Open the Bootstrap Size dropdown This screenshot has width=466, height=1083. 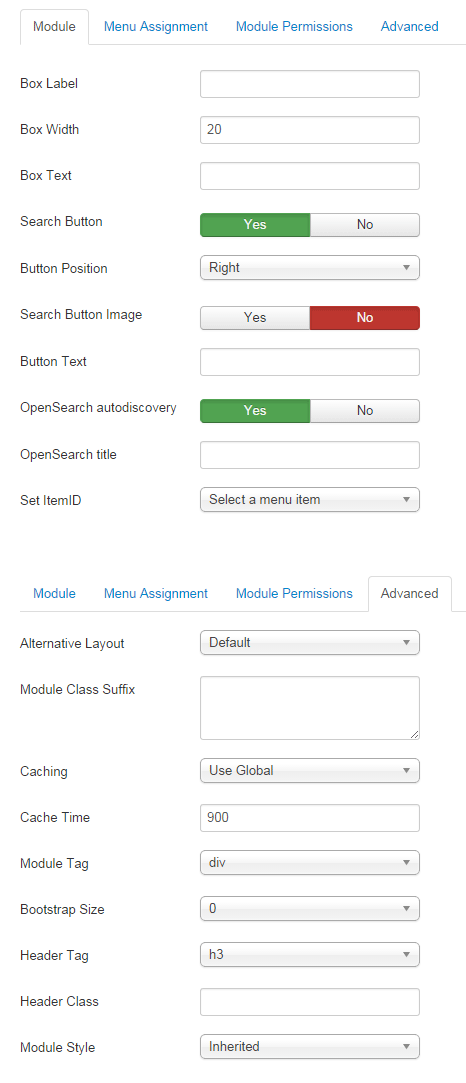pyautogui.click(x=310, y=909)
